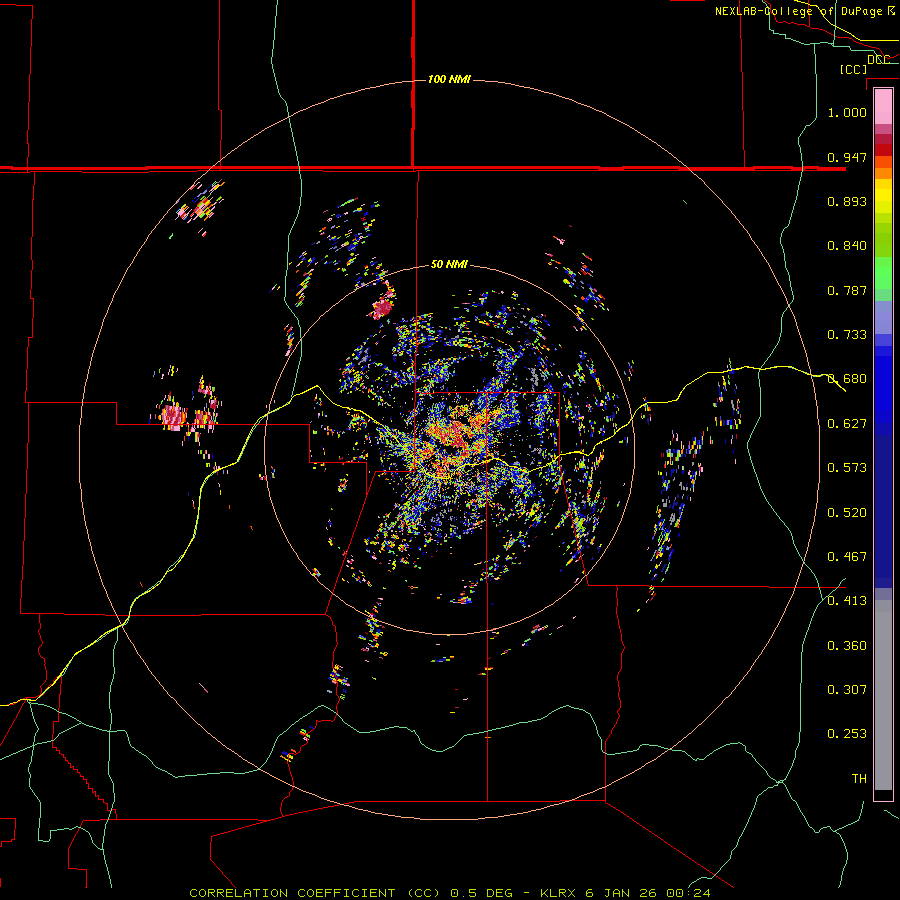Click the 0.680 colorbar value label

tap(847, 379)
